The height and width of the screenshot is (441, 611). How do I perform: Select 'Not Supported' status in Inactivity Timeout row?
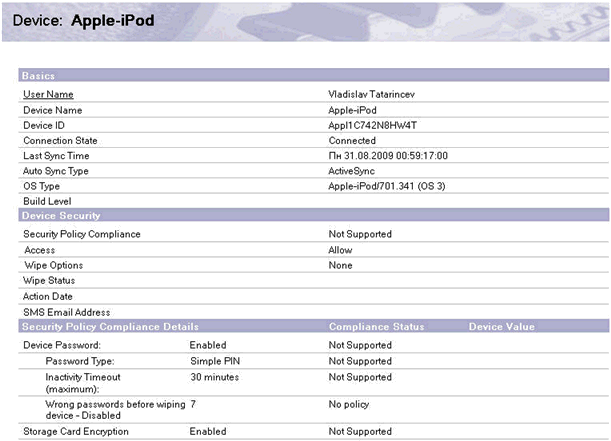[360, 377]
